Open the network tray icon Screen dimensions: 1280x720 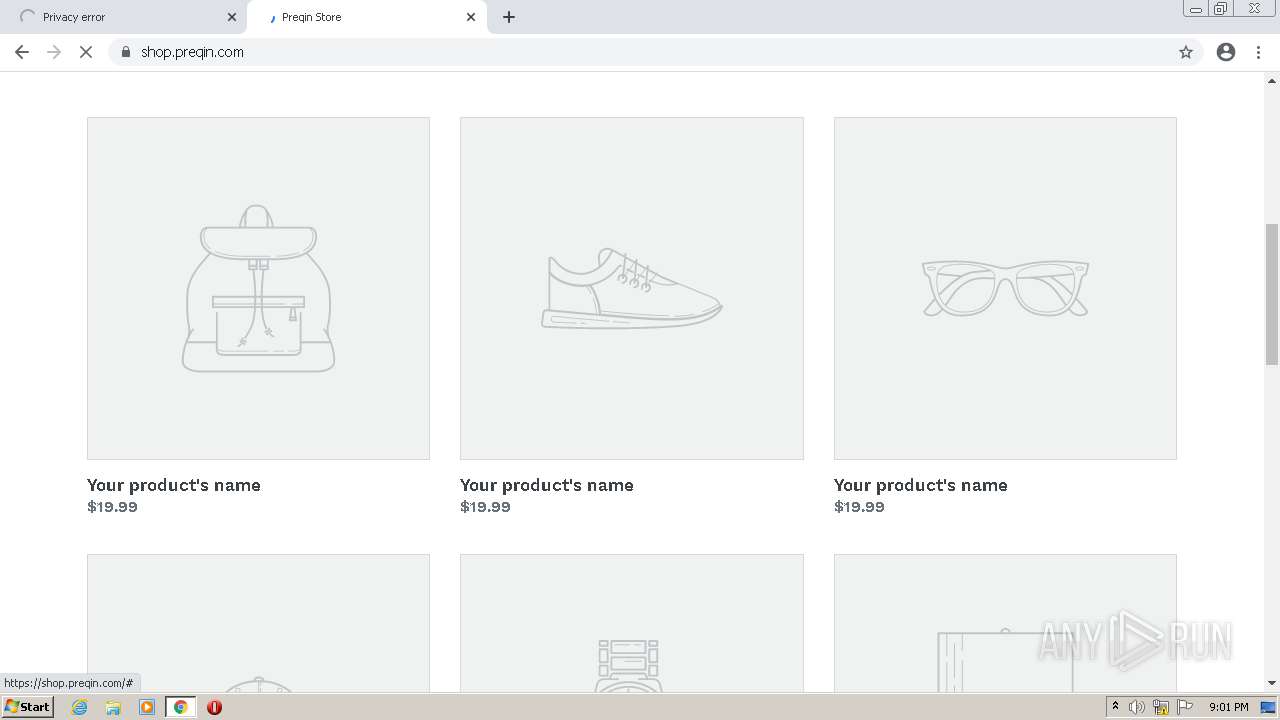[x=1161, y=707]
